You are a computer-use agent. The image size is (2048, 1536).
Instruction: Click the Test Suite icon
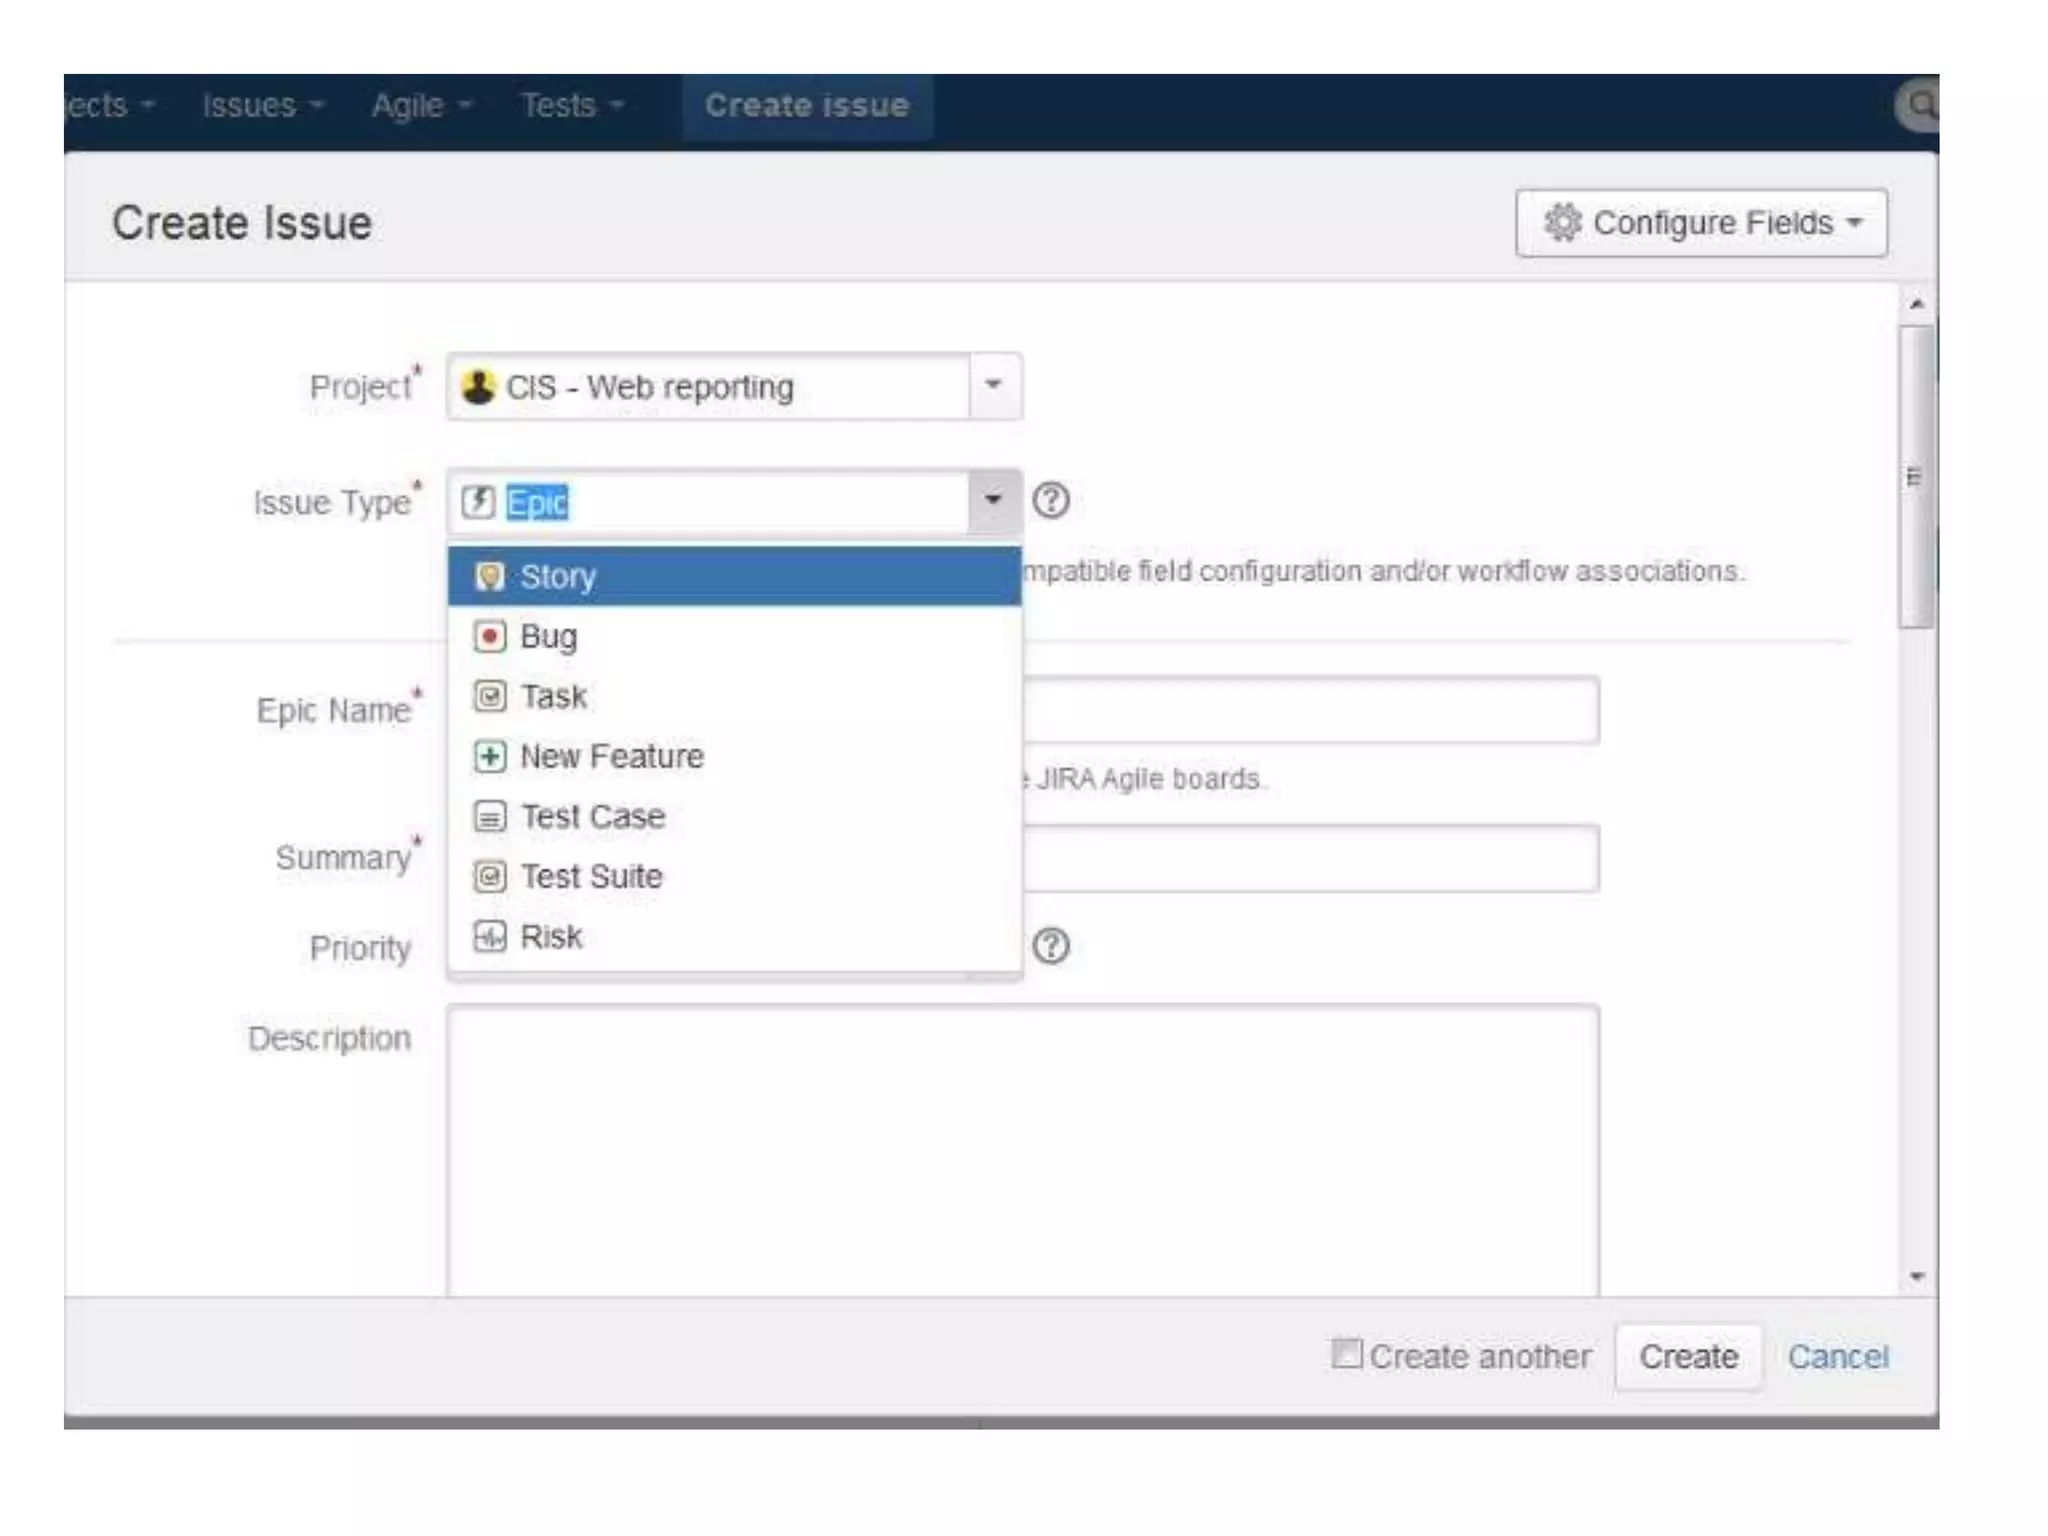[489, 877]
